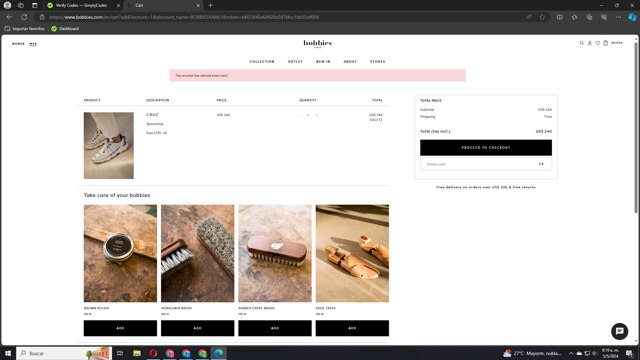Open the browser settings and more menu
This screenshot has height=360, width=640.
[x=618, y=17]
